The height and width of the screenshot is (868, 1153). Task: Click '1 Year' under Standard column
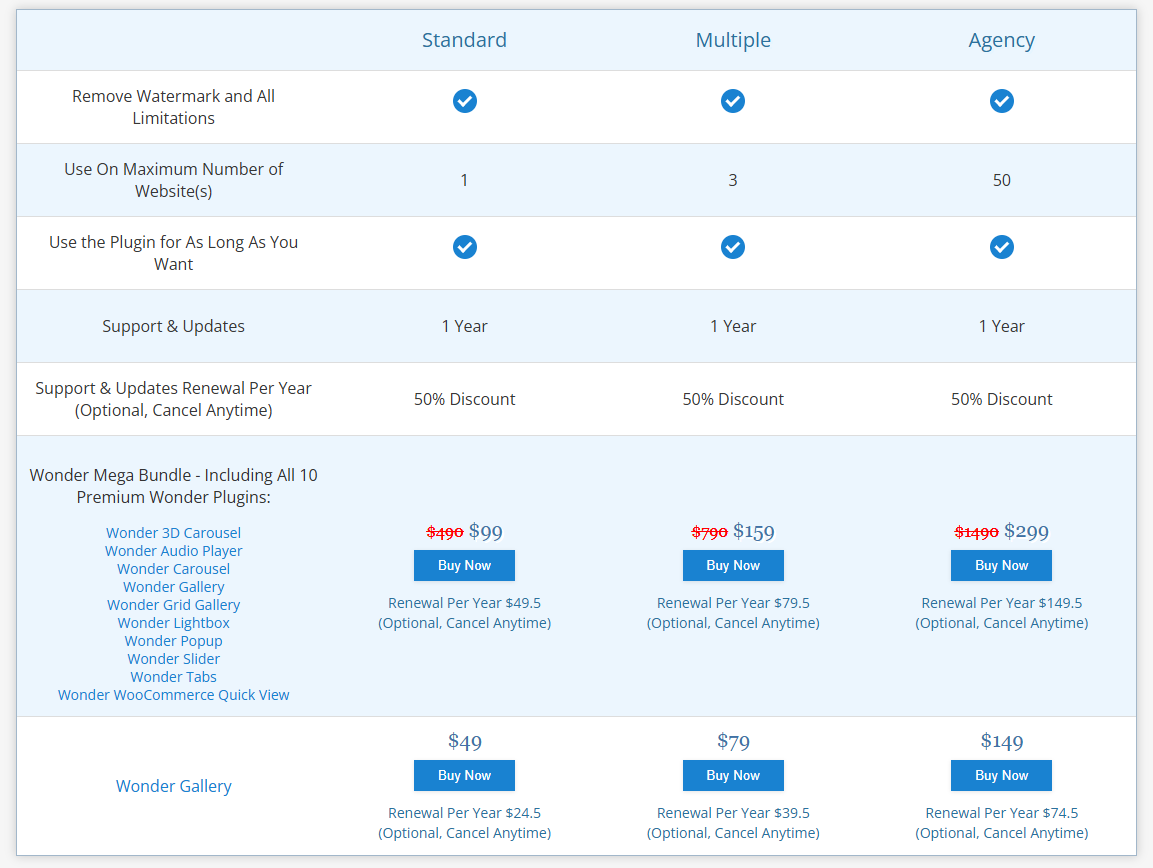tap(465, 327)
